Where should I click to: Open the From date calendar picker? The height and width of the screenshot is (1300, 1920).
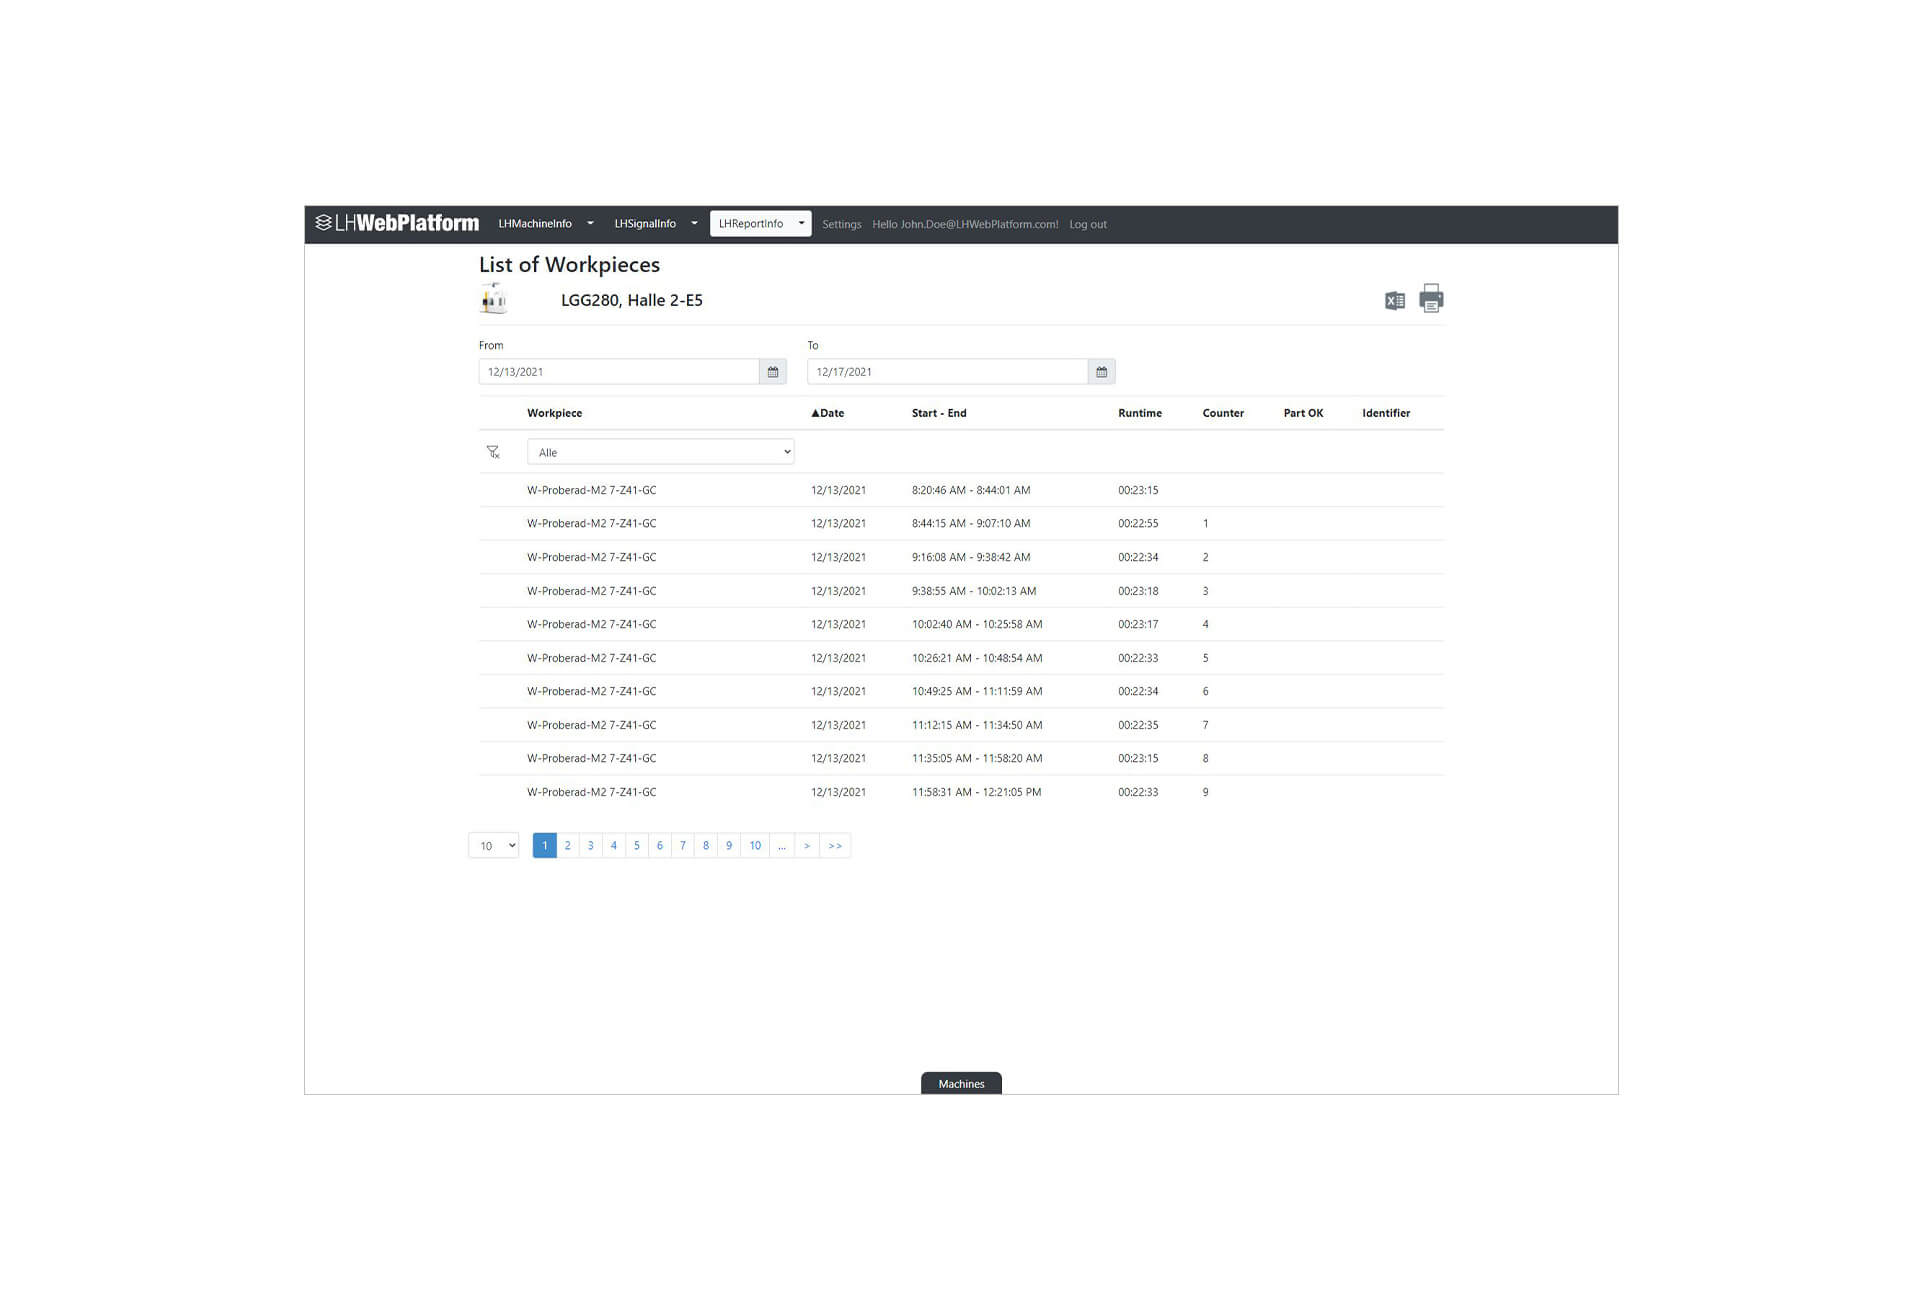point(773,372)
